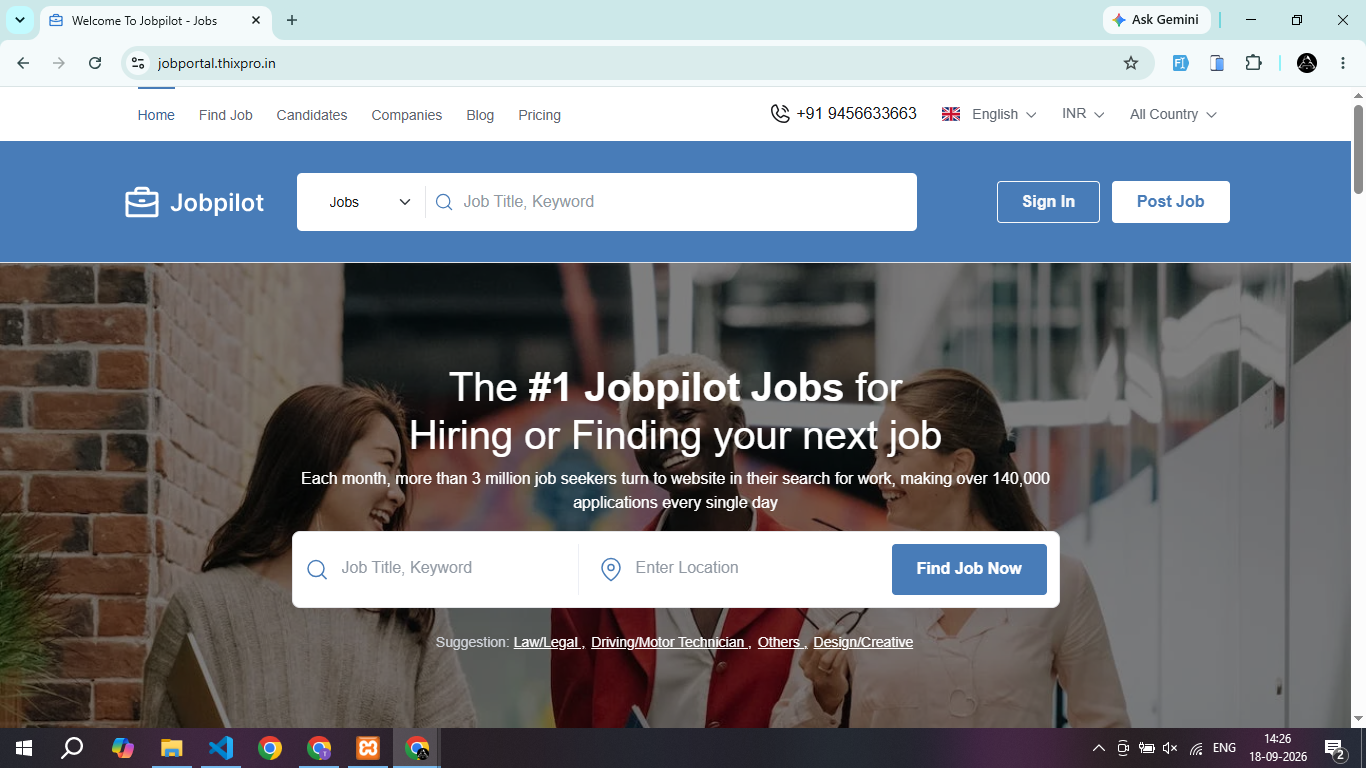The height and width of the screenshot is (768, 1366).
Task: Open the notification center icon
Action: [x=1334, y=748]
